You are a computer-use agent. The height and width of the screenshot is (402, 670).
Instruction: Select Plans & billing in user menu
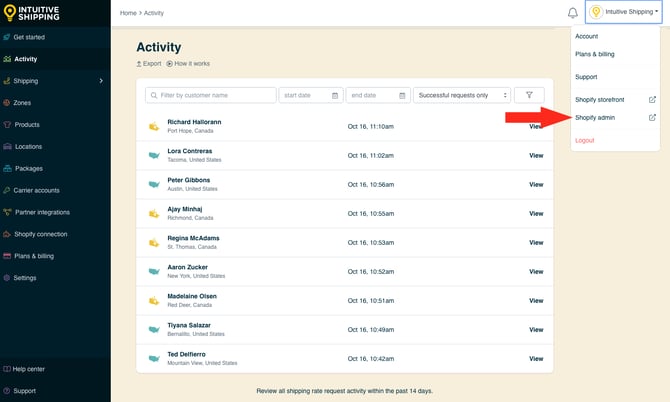[x=594, y=54]
